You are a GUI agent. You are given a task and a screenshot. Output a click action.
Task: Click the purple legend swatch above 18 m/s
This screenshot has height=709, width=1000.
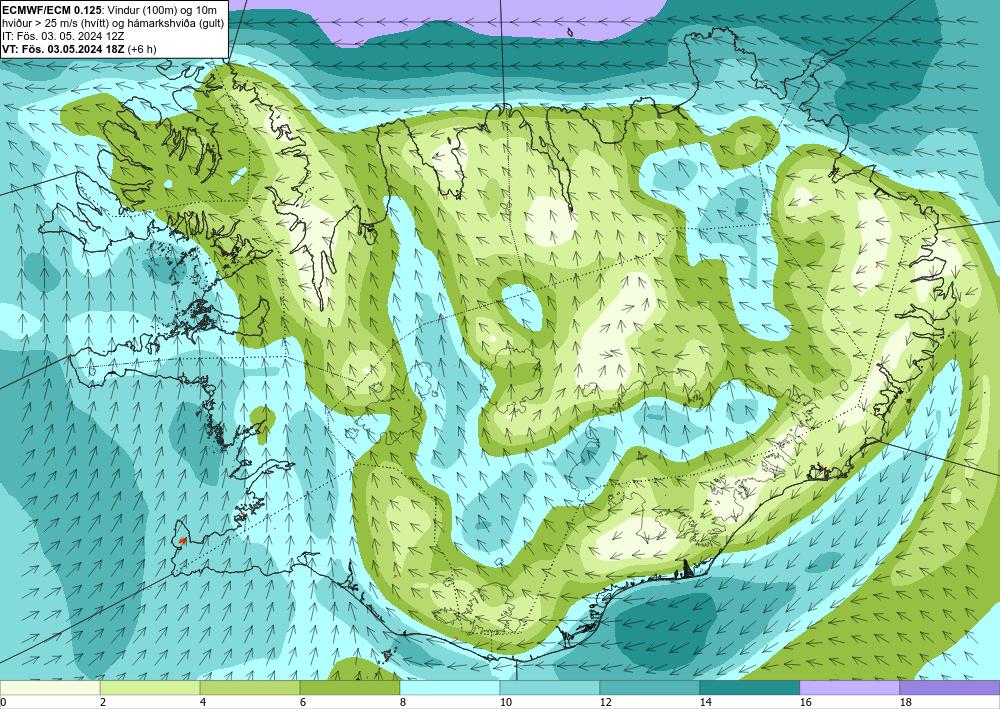(950, 688)
